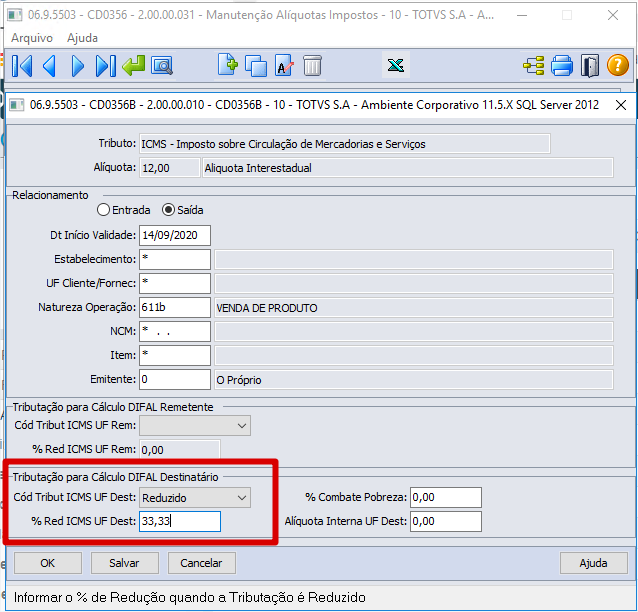Viewport: 638px width, 612px height.
Task: Close the CD0356B dialog window
Action: pyautogui.click(x=621, y=105)
